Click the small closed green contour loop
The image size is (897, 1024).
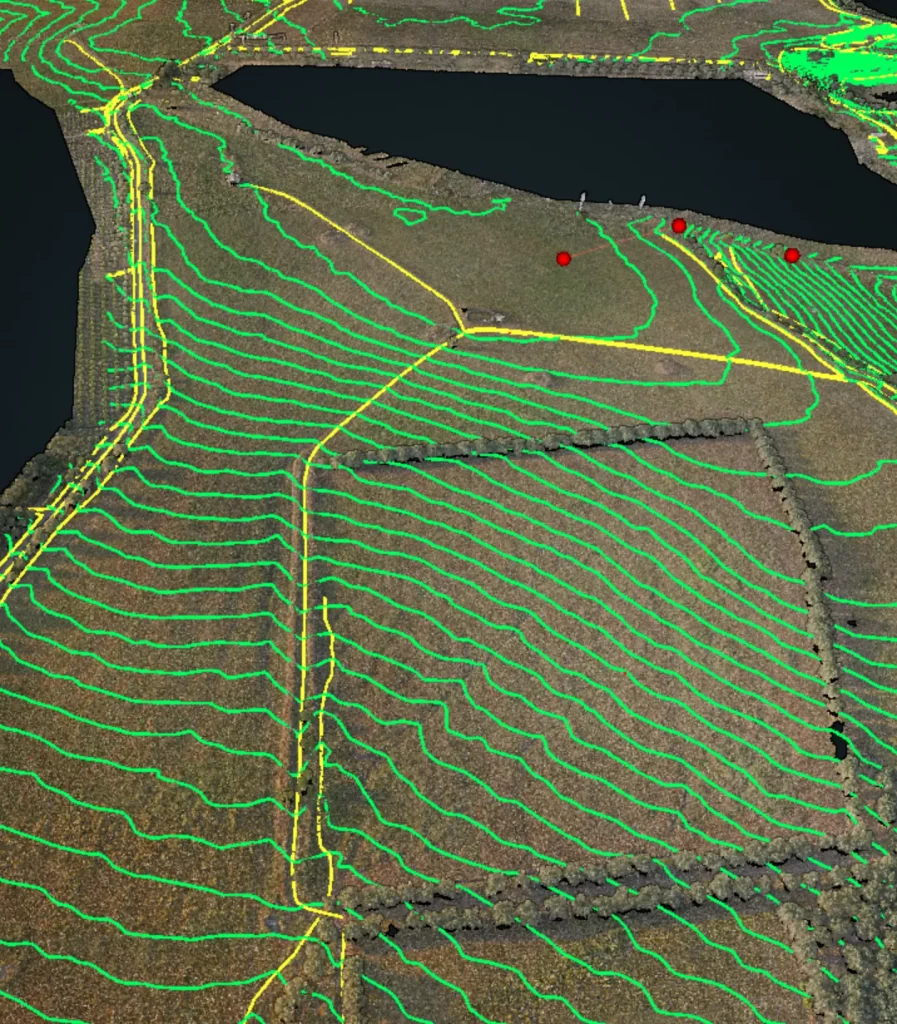point(408,214)
